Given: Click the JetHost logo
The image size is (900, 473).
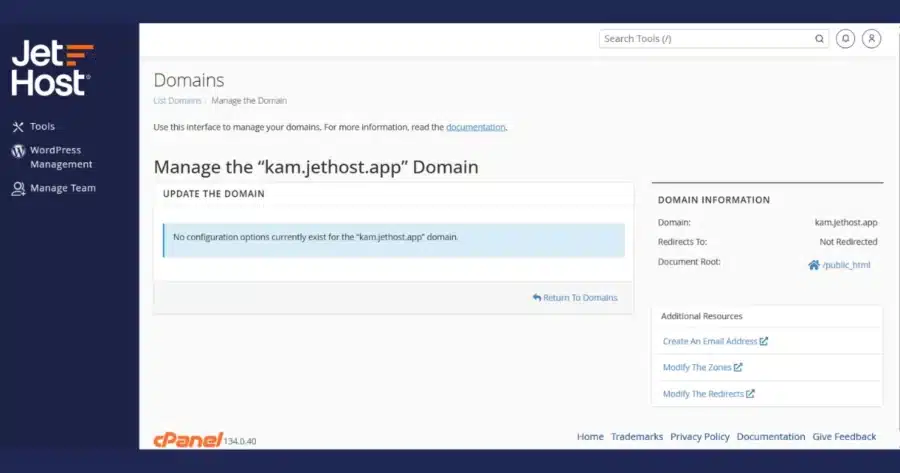Looking at the screenshot, I should (x=52, y=68).
